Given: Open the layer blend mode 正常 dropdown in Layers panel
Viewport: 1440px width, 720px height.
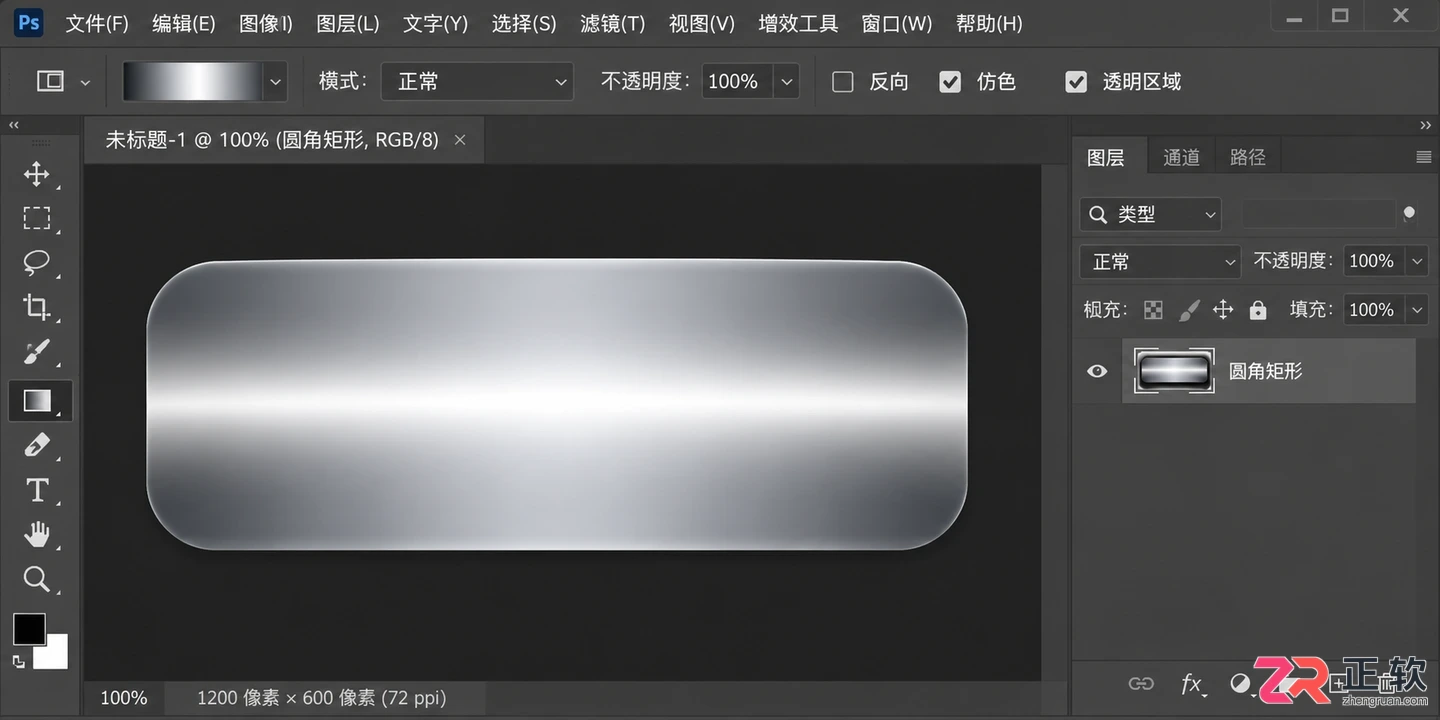Looking at the screenshot, I should pos(1160,262).
